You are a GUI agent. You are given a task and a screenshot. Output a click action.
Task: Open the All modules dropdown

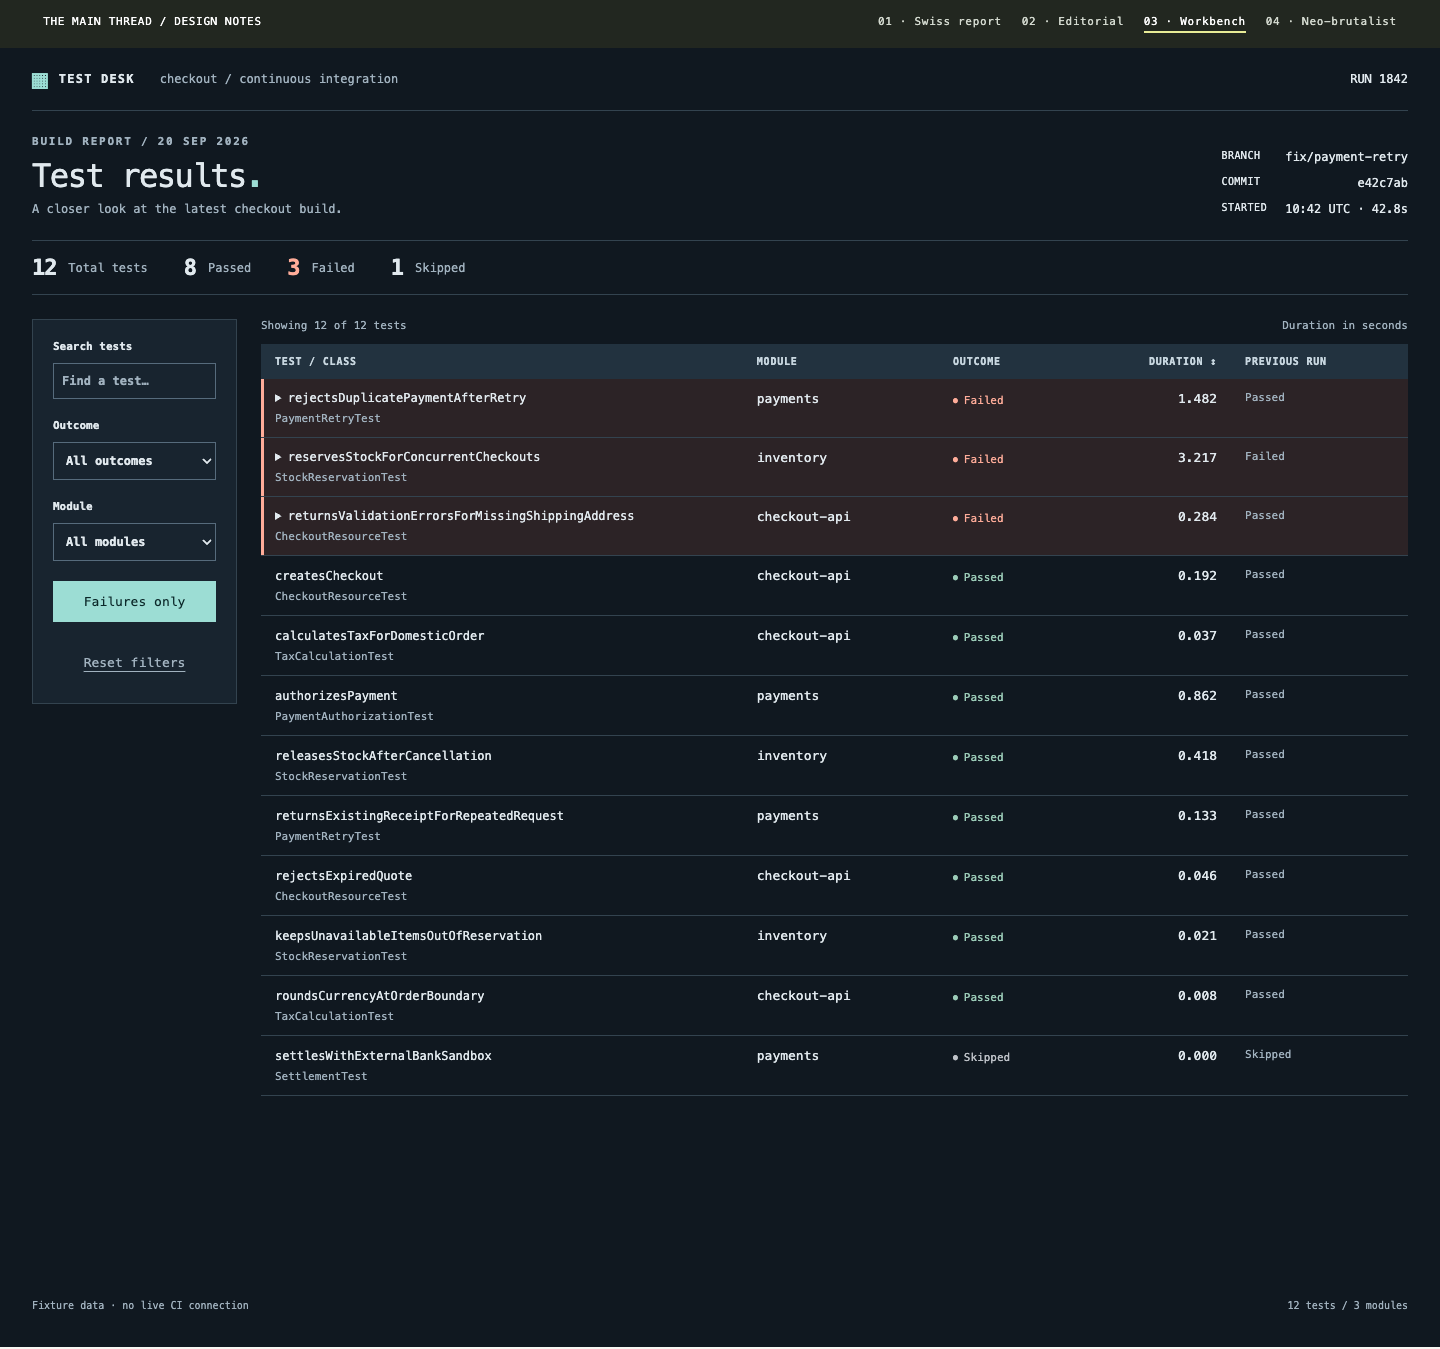coord(134,542)
